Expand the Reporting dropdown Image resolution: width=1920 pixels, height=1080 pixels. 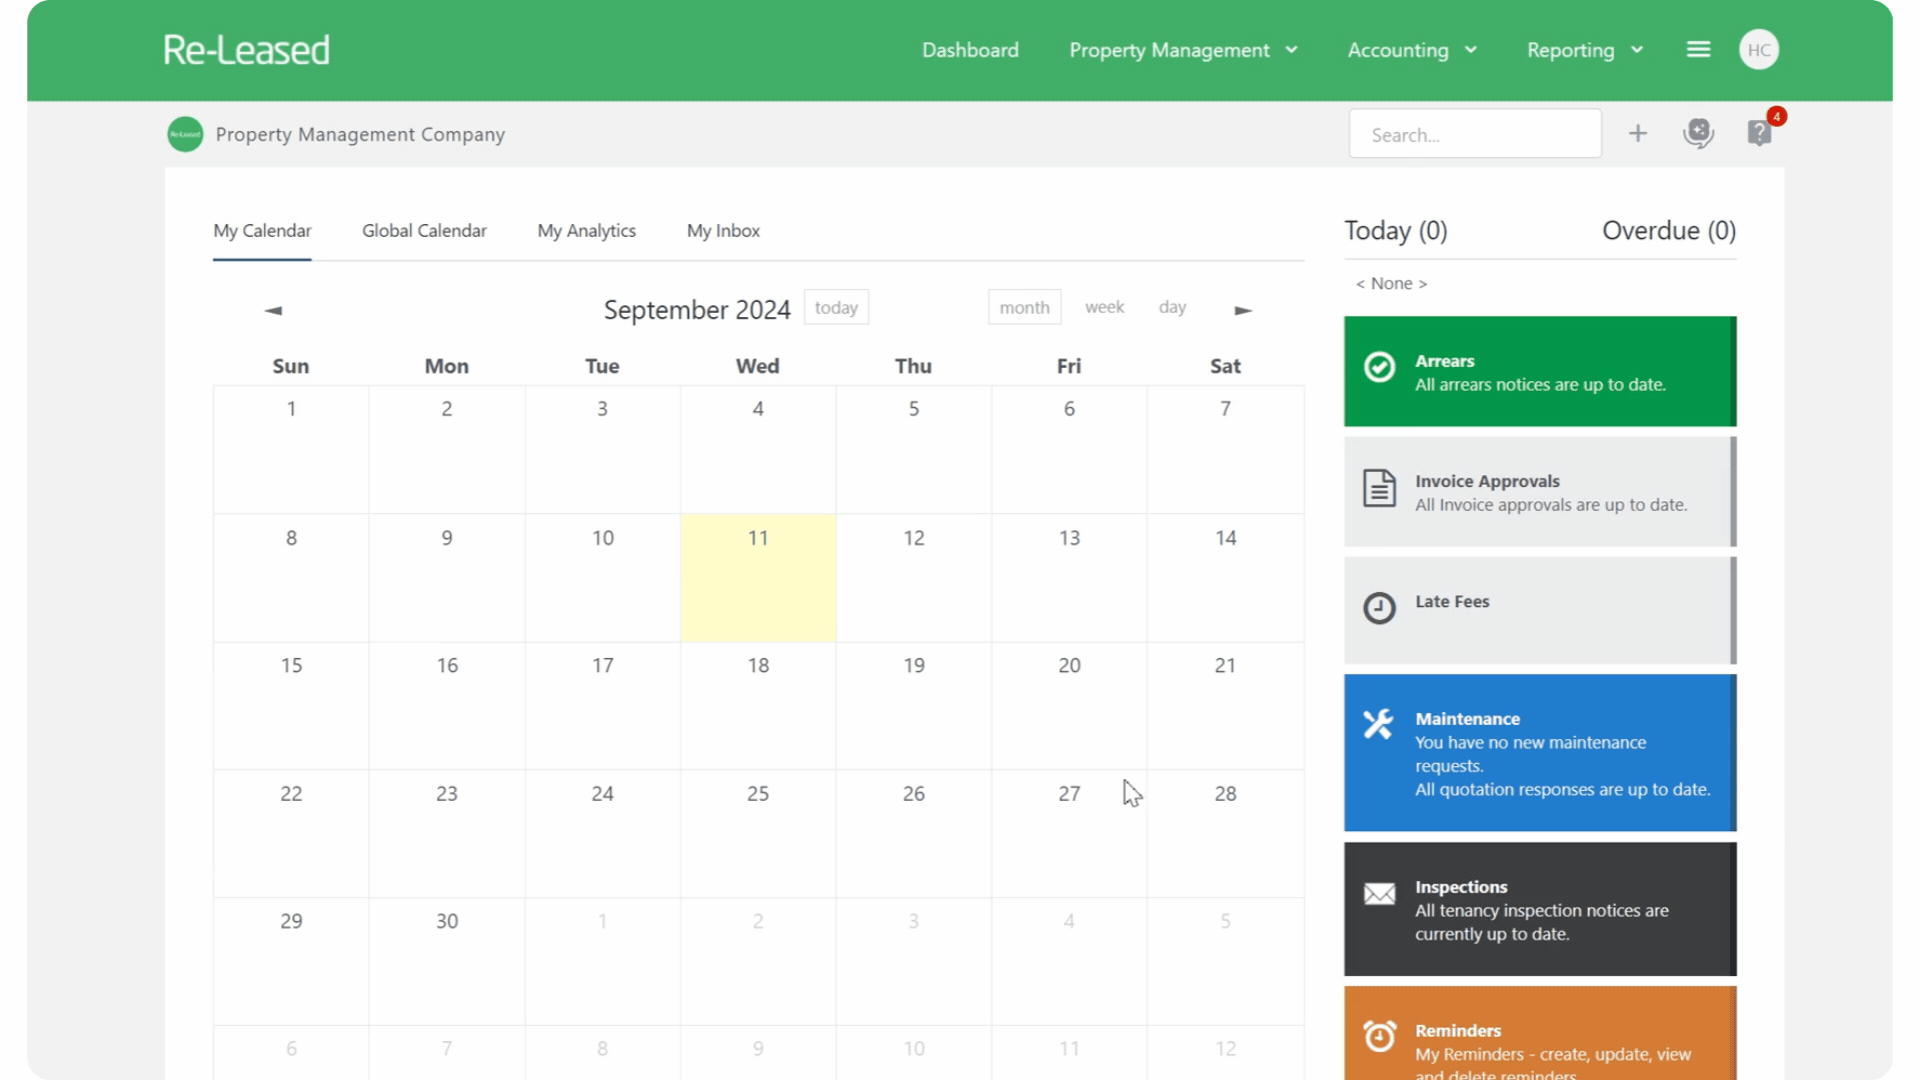pyautogui.click(x=1585, y=50)
